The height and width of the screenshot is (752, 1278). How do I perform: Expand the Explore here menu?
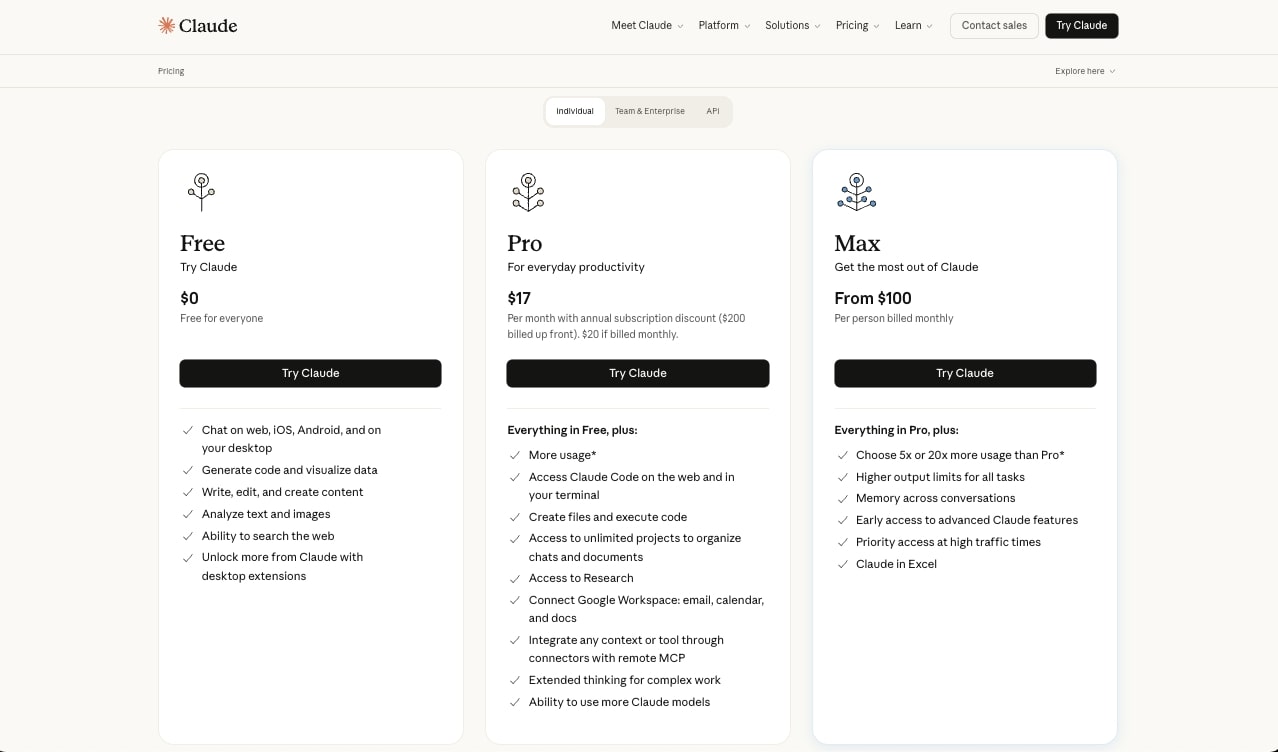[x=1085, y=71]
